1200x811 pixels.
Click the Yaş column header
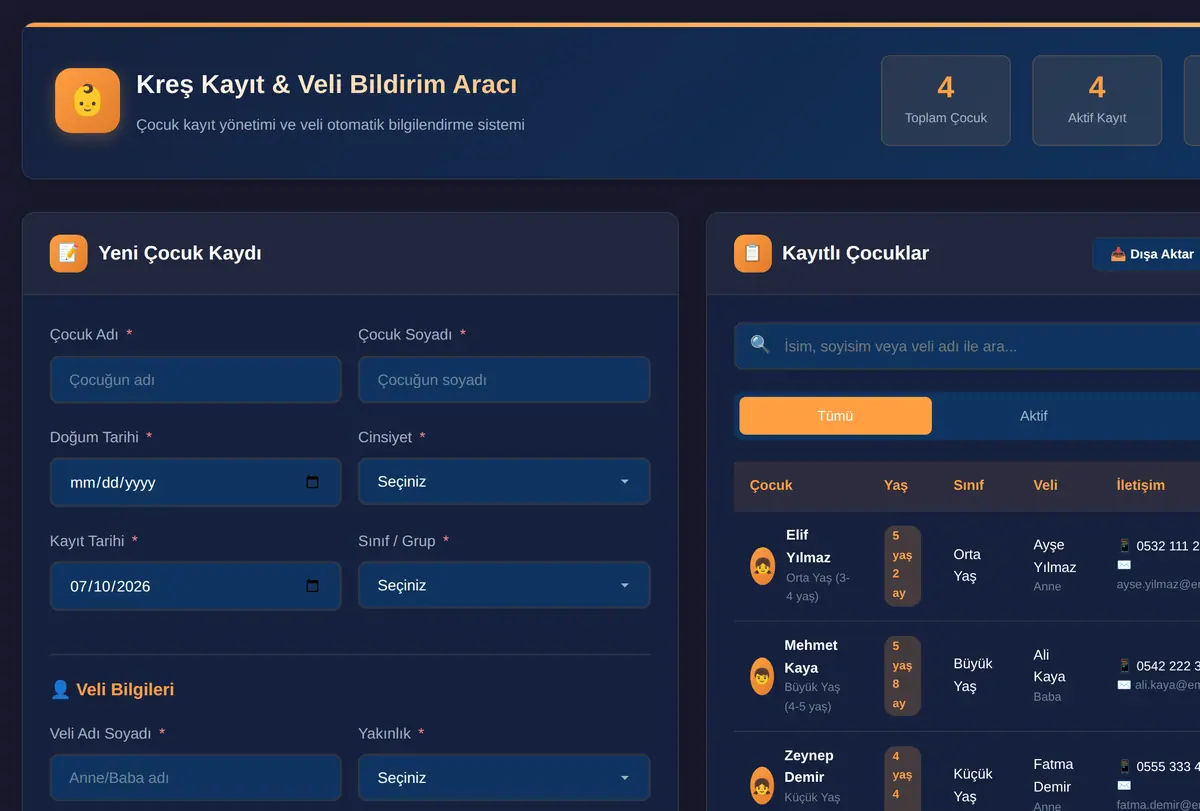pos(896,485)
